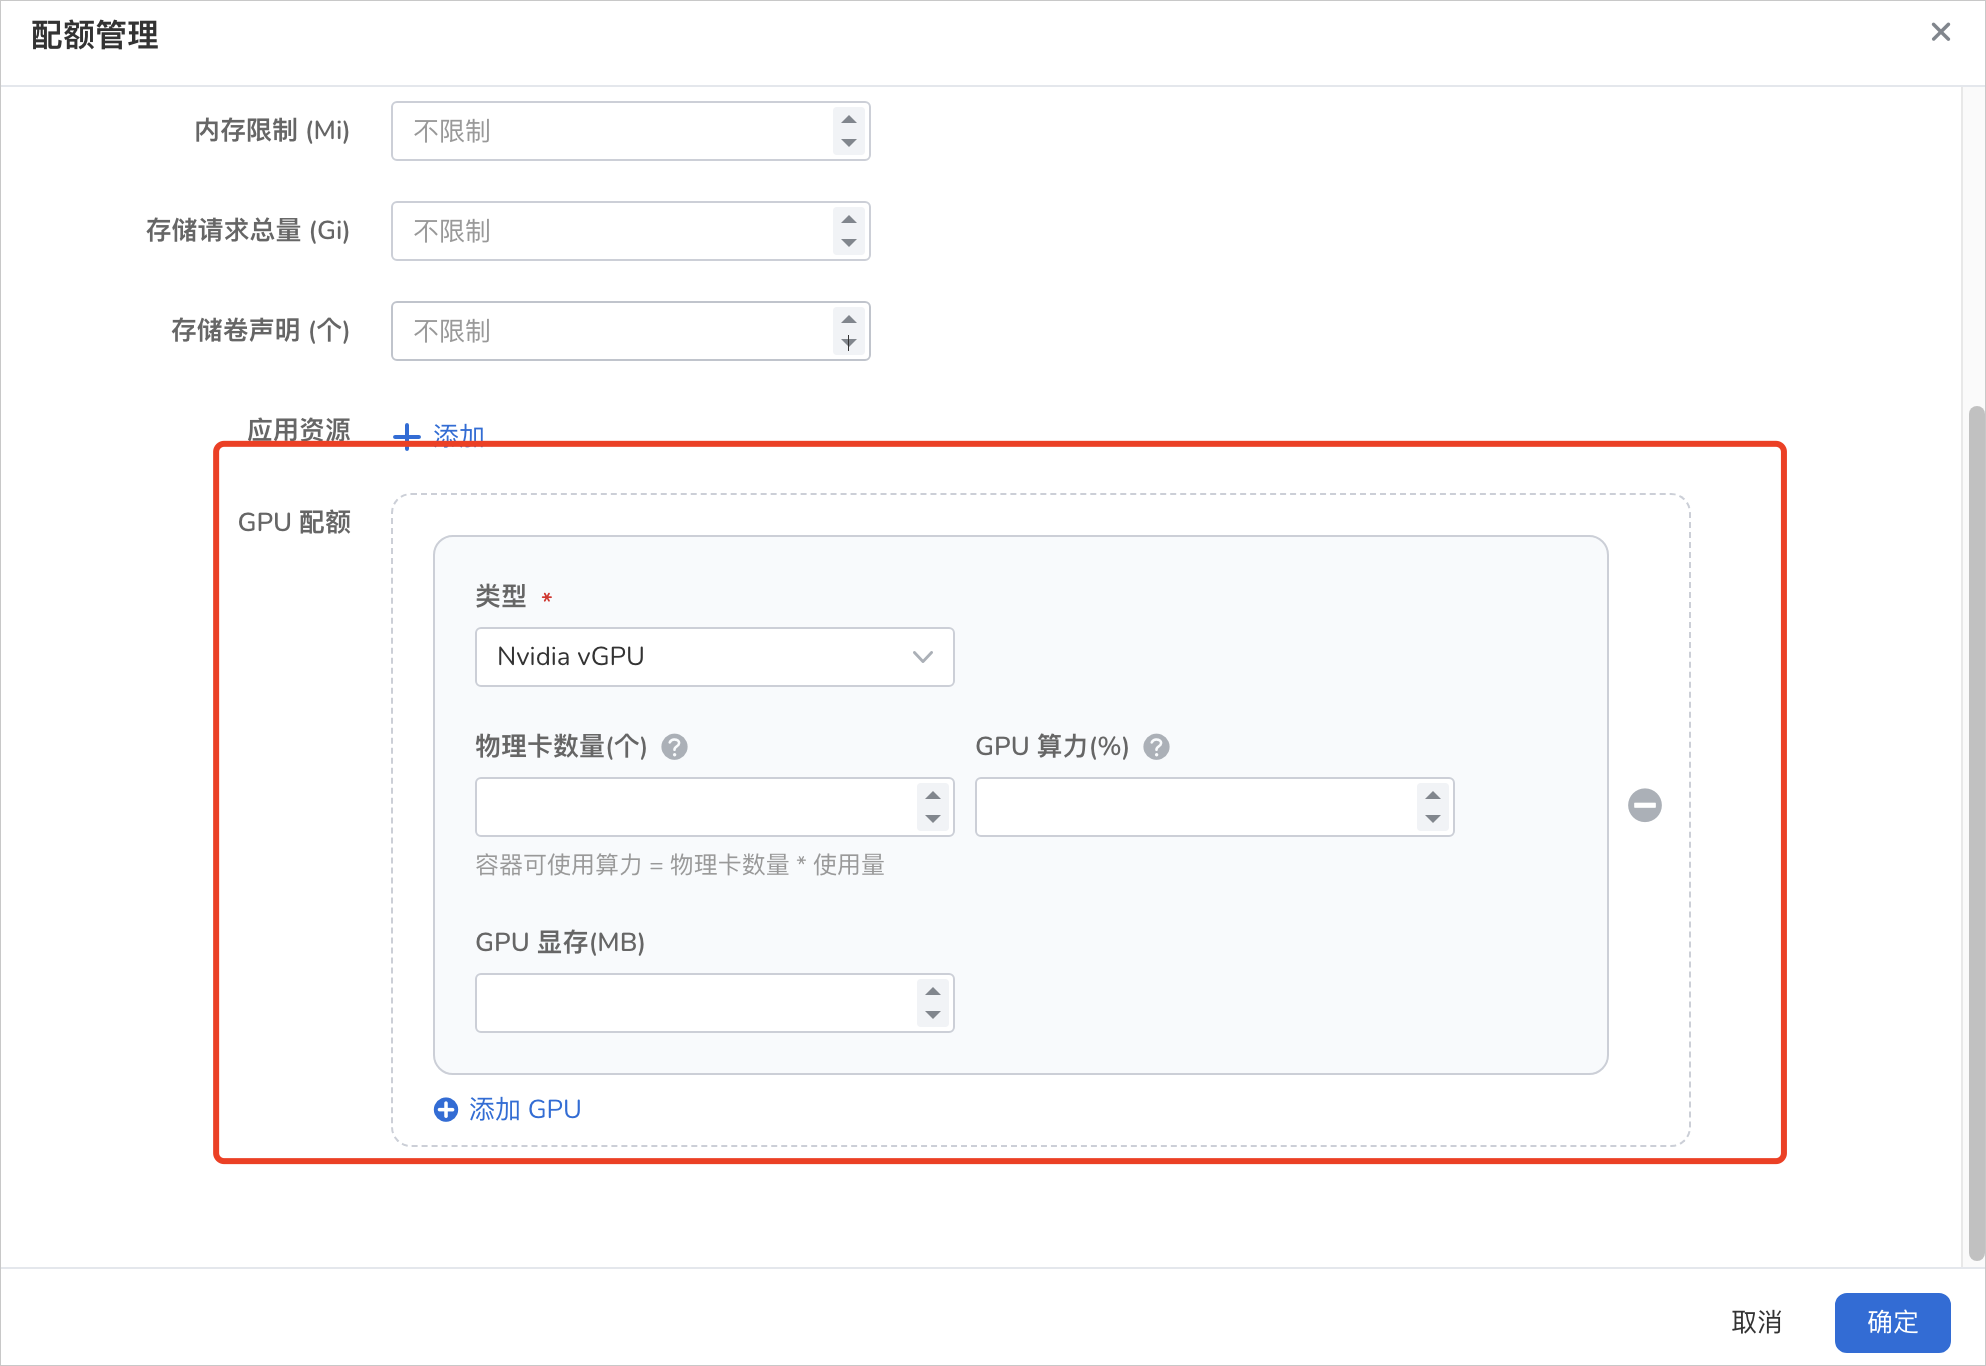Image resolution: width=1986 pixels, height=1366 pixels.
Task: Click the 存储卷声明 (个) input field
Action: point(630,331)
